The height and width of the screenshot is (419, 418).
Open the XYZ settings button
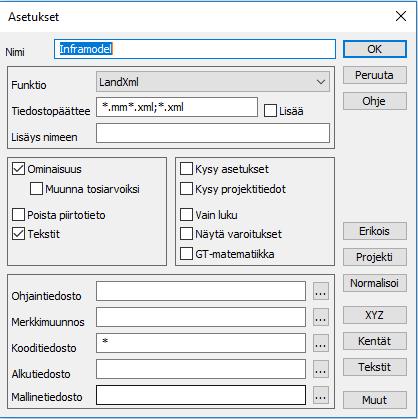(375, 315)
